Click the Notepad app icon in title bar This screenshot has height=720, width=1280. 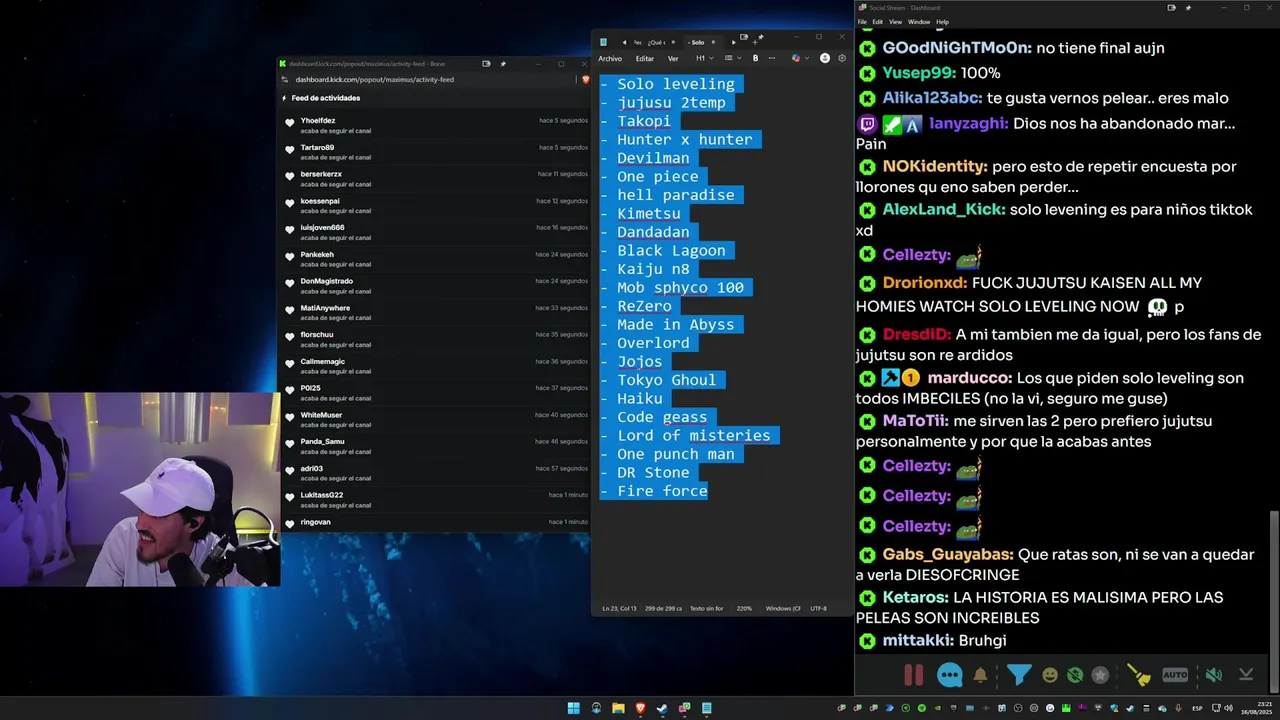[x=603, y=42]
